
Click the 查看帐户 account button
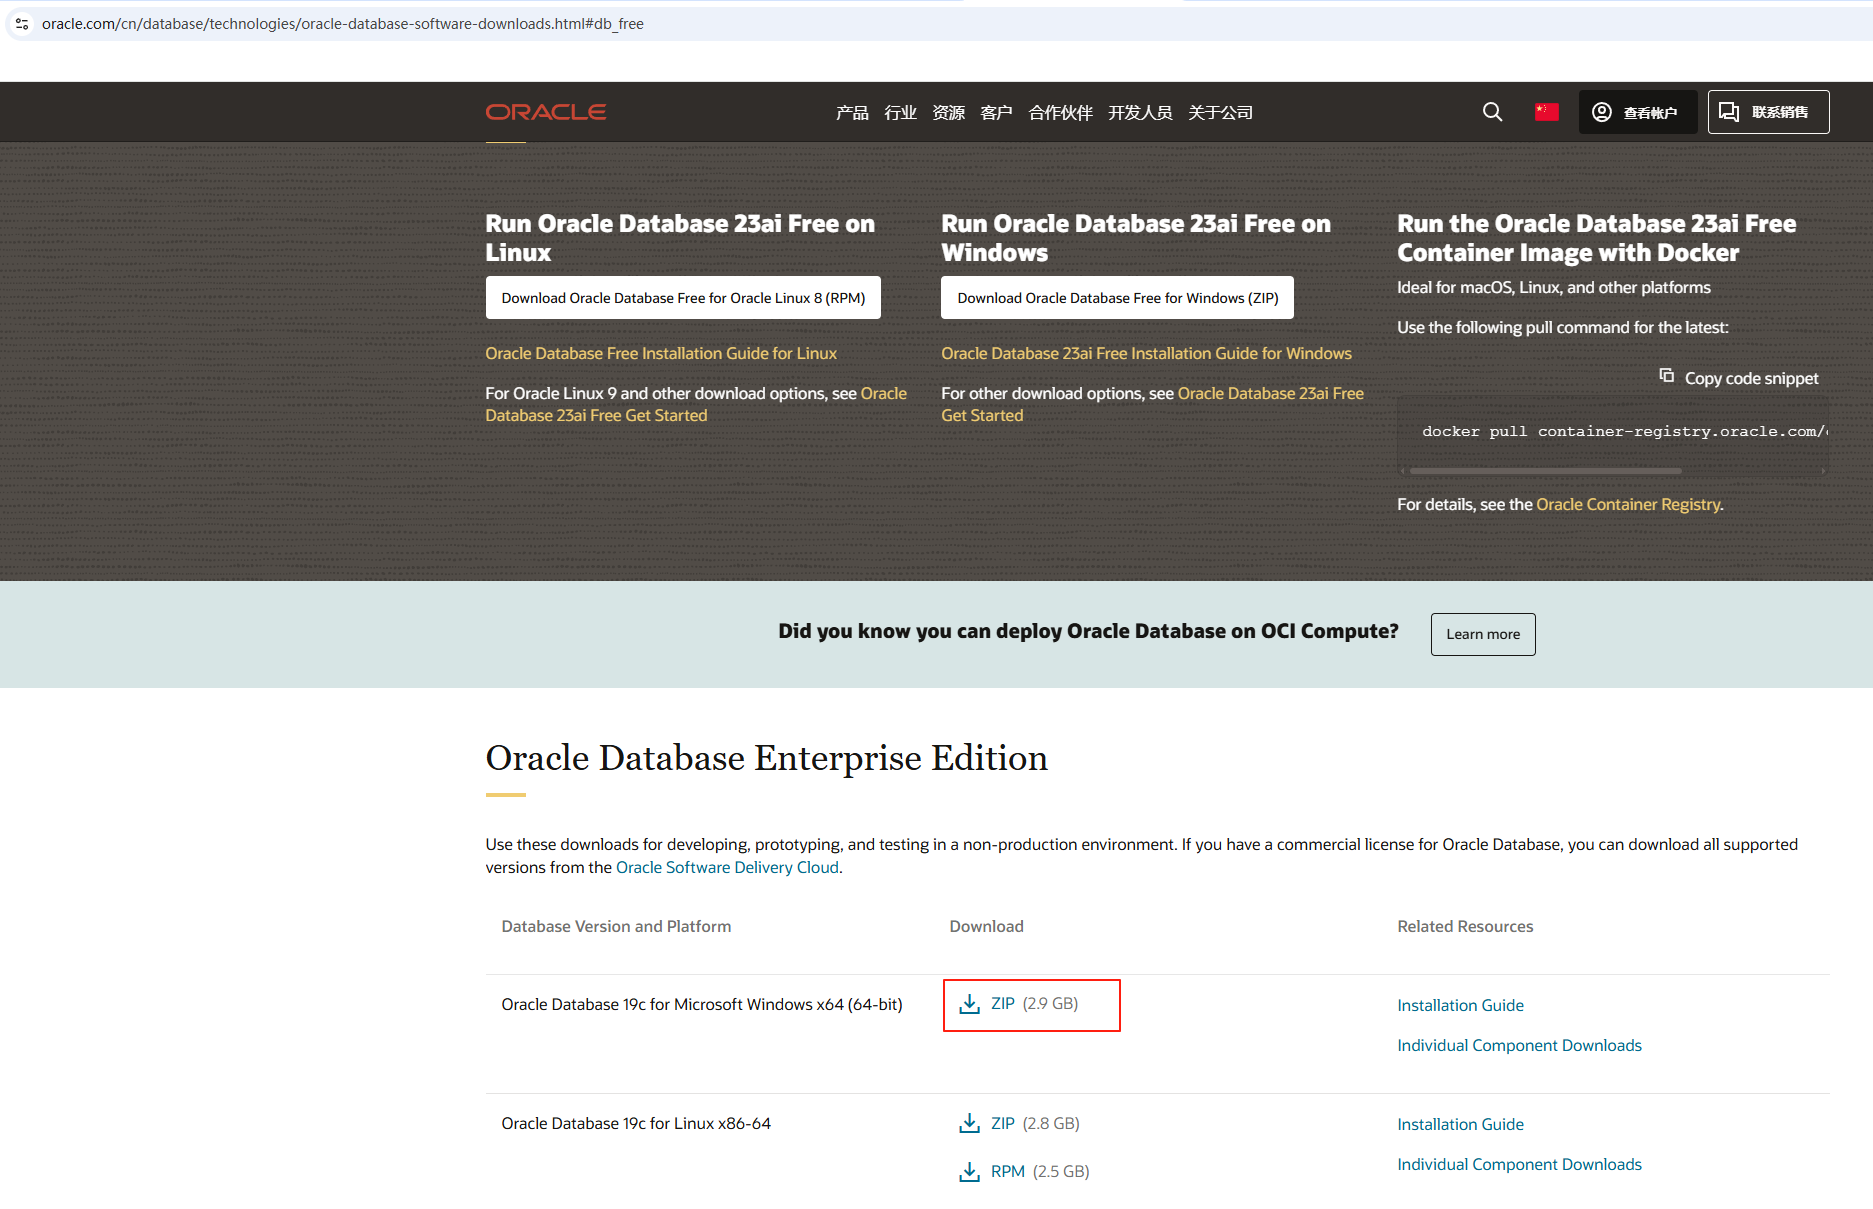pos(1637,112)
